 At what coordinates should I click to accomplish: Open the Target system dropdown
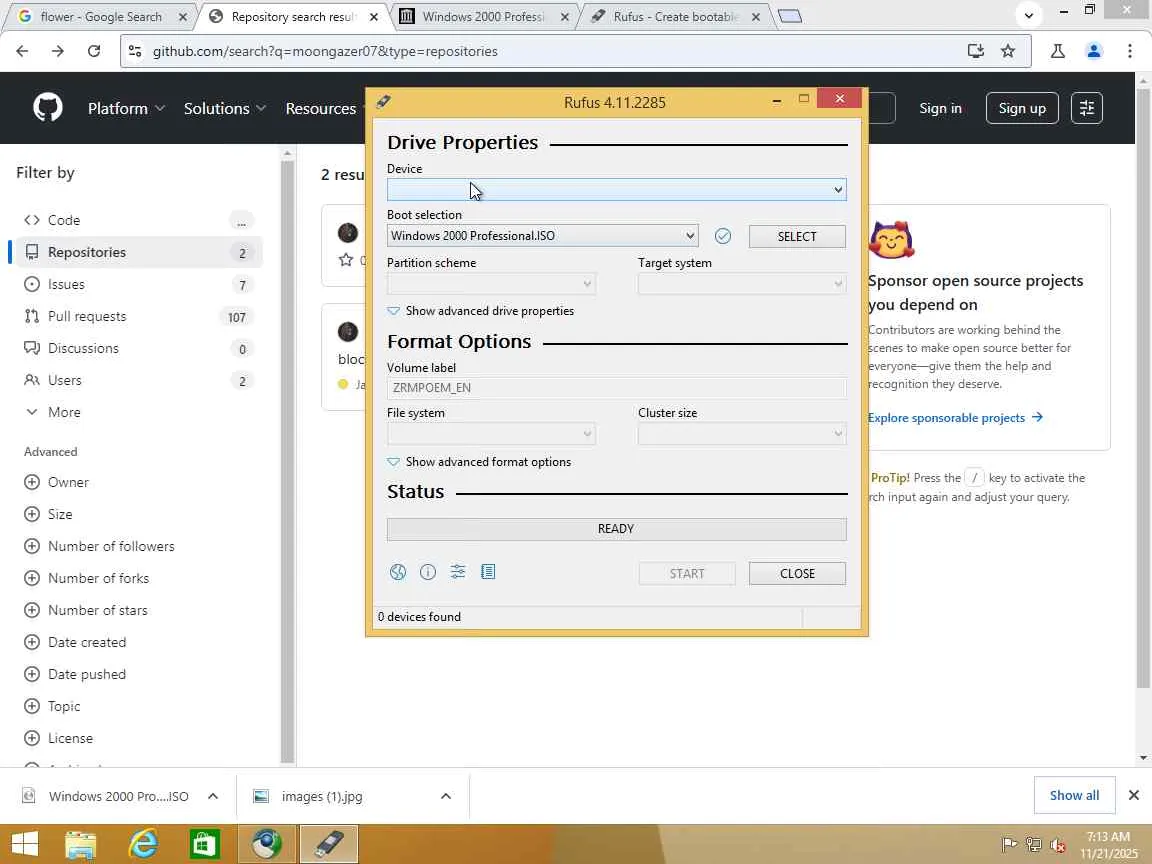pyautogui.click(x=742, y=284)
